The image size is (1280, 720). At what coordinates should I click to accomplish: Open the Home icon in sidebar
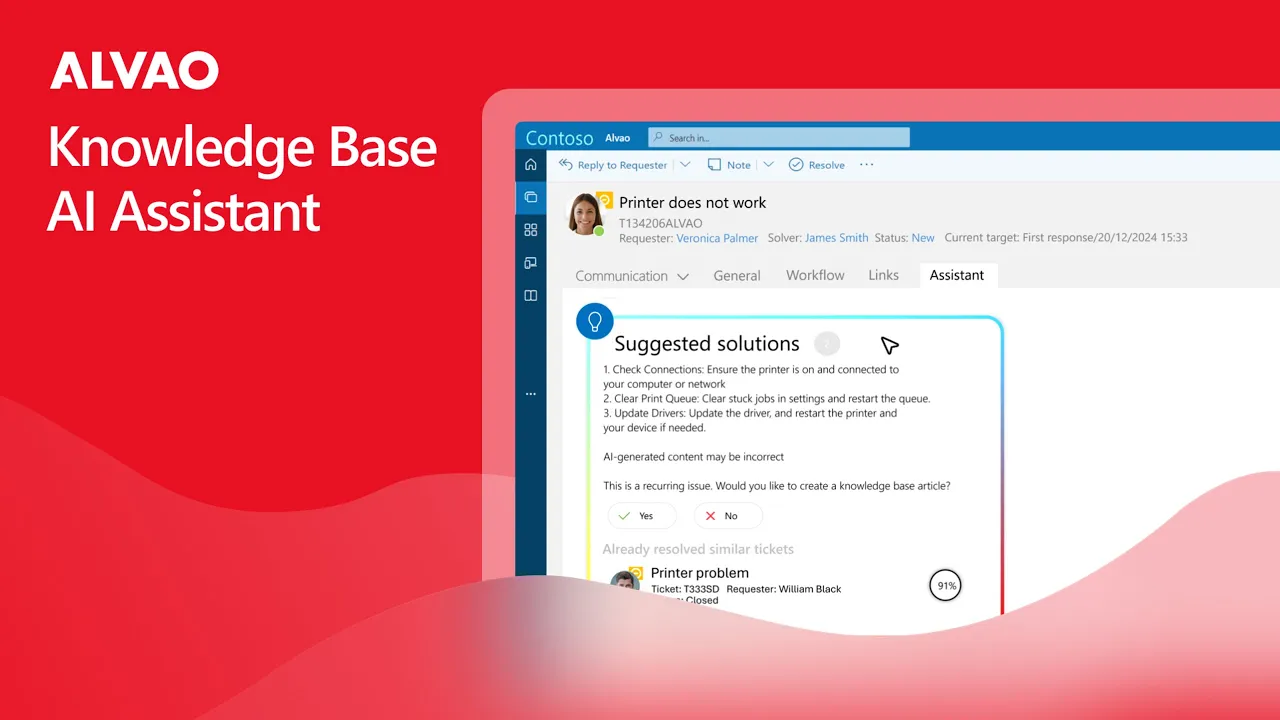pyautogui.click(x=531, y=165)
